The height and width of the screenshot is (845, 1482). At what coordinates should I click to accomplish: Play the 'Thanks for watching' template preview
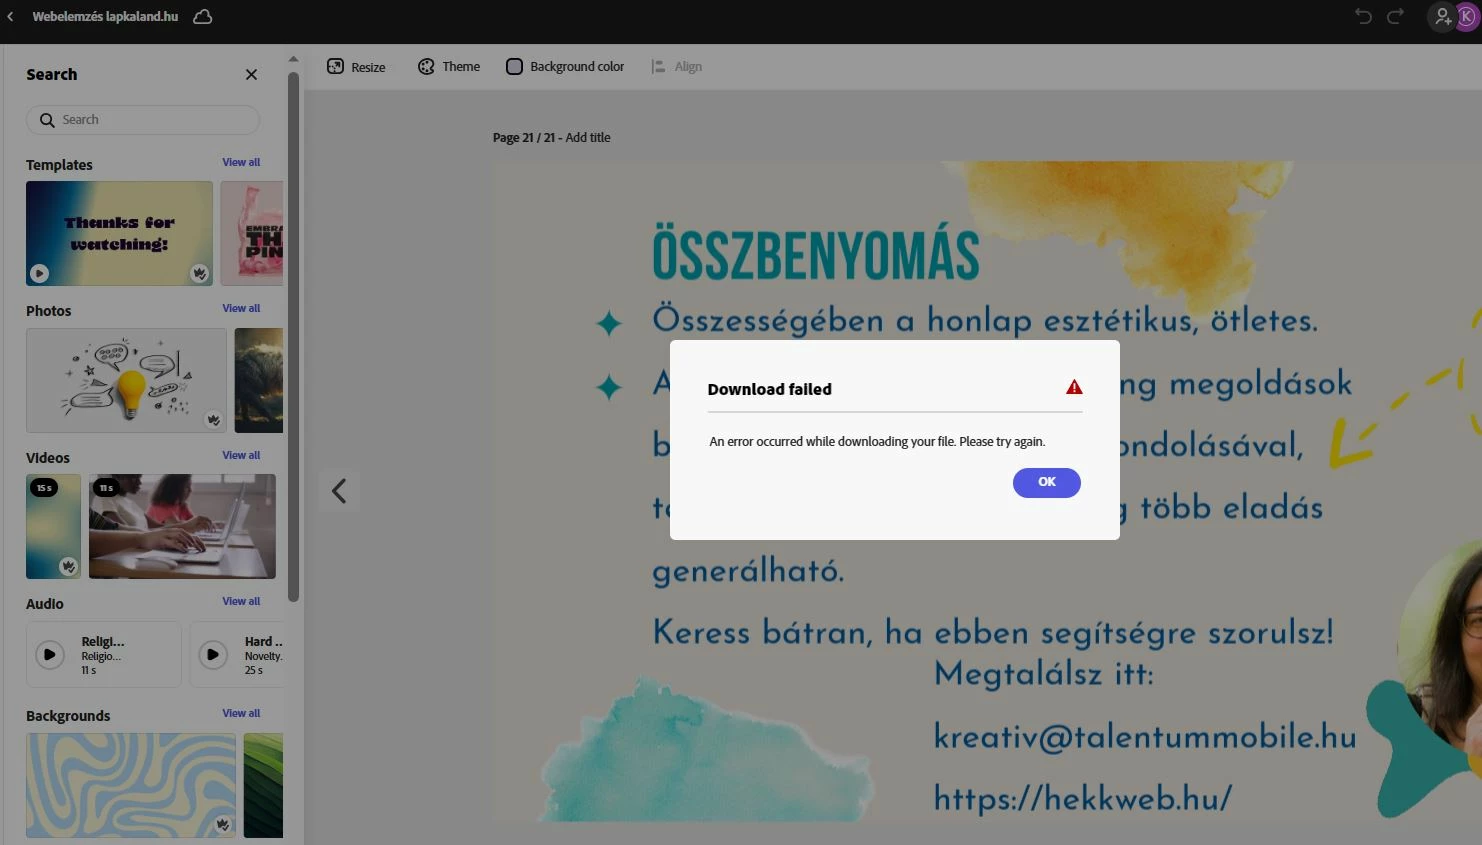(x=39, y=272)
